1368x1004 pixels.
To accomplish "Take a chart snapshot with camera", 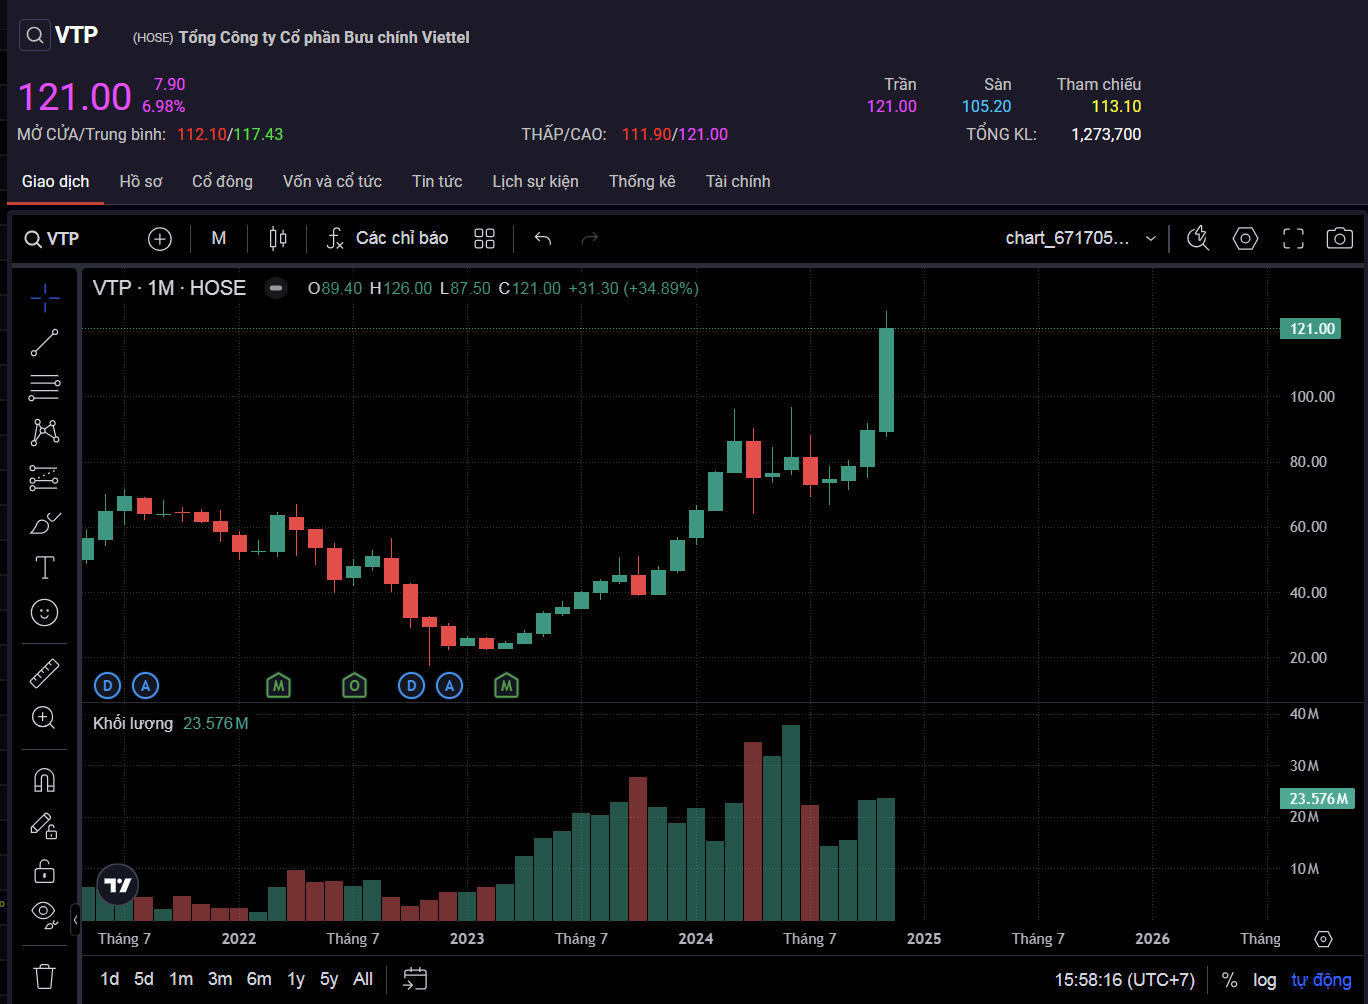I will click(x=1340, y=238).
